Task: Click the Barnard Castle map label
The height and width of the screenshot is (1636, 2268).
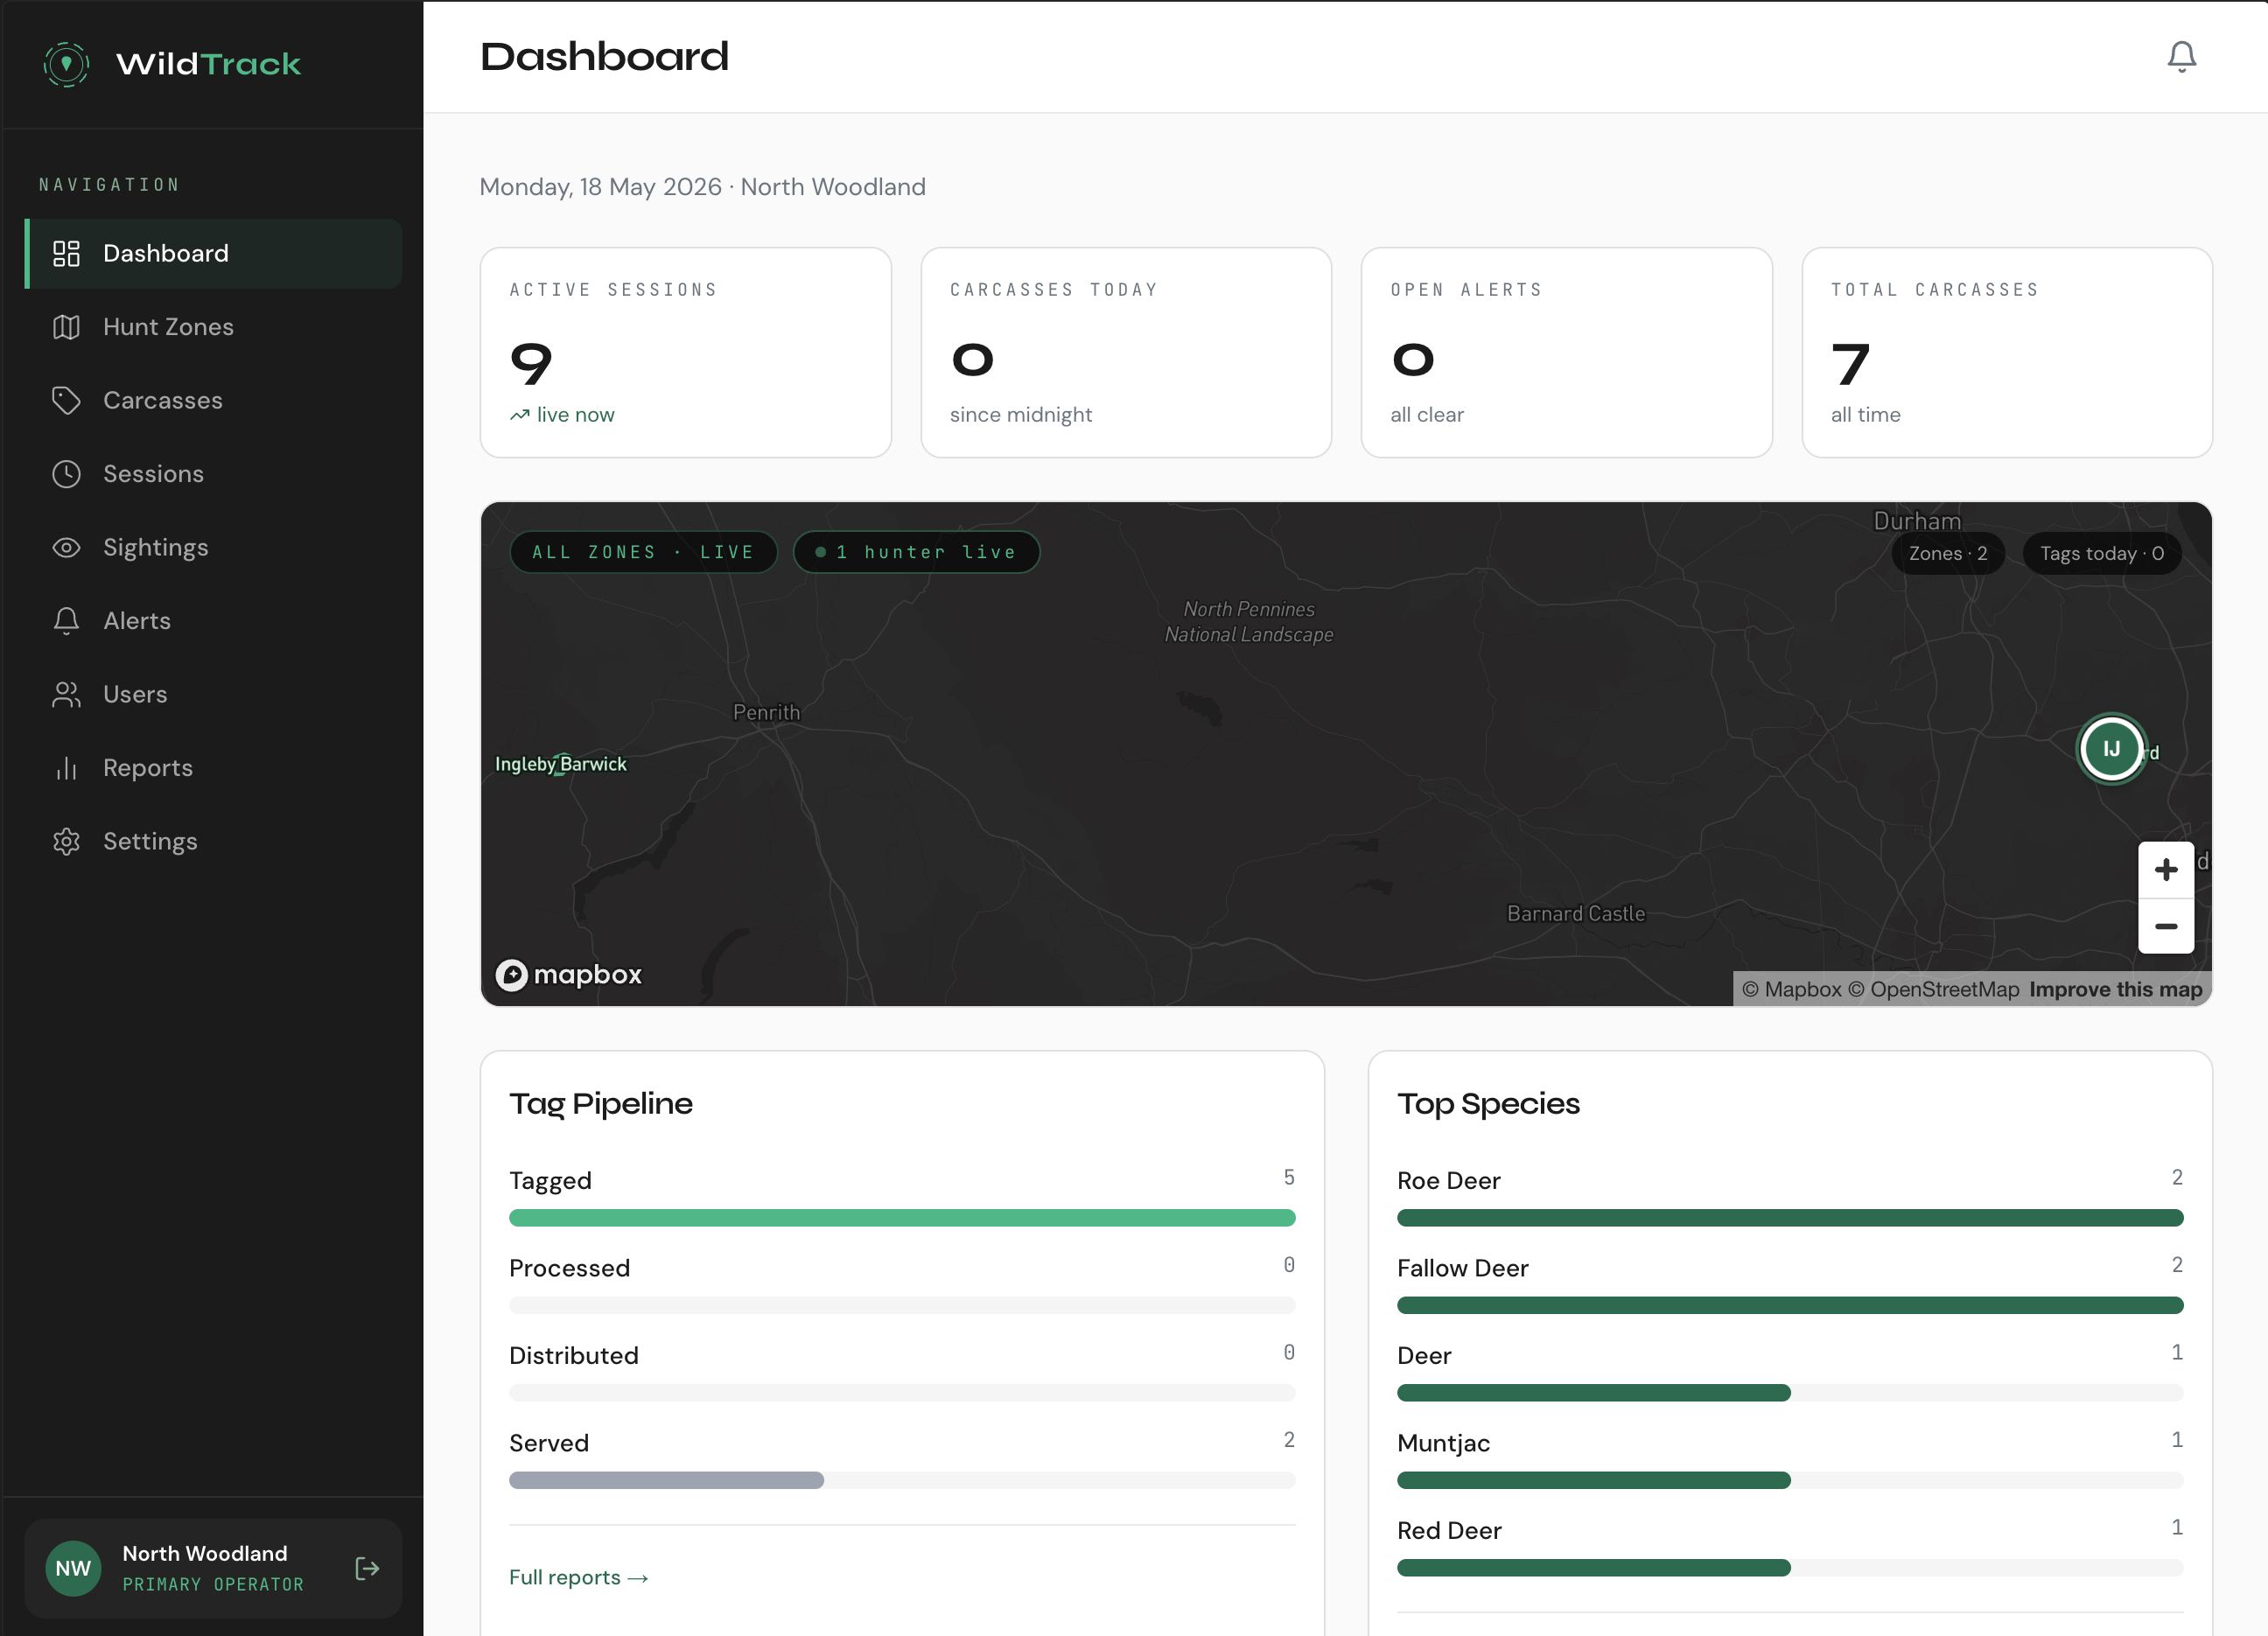Action: pyautogui.click(x=1576, y=913)
